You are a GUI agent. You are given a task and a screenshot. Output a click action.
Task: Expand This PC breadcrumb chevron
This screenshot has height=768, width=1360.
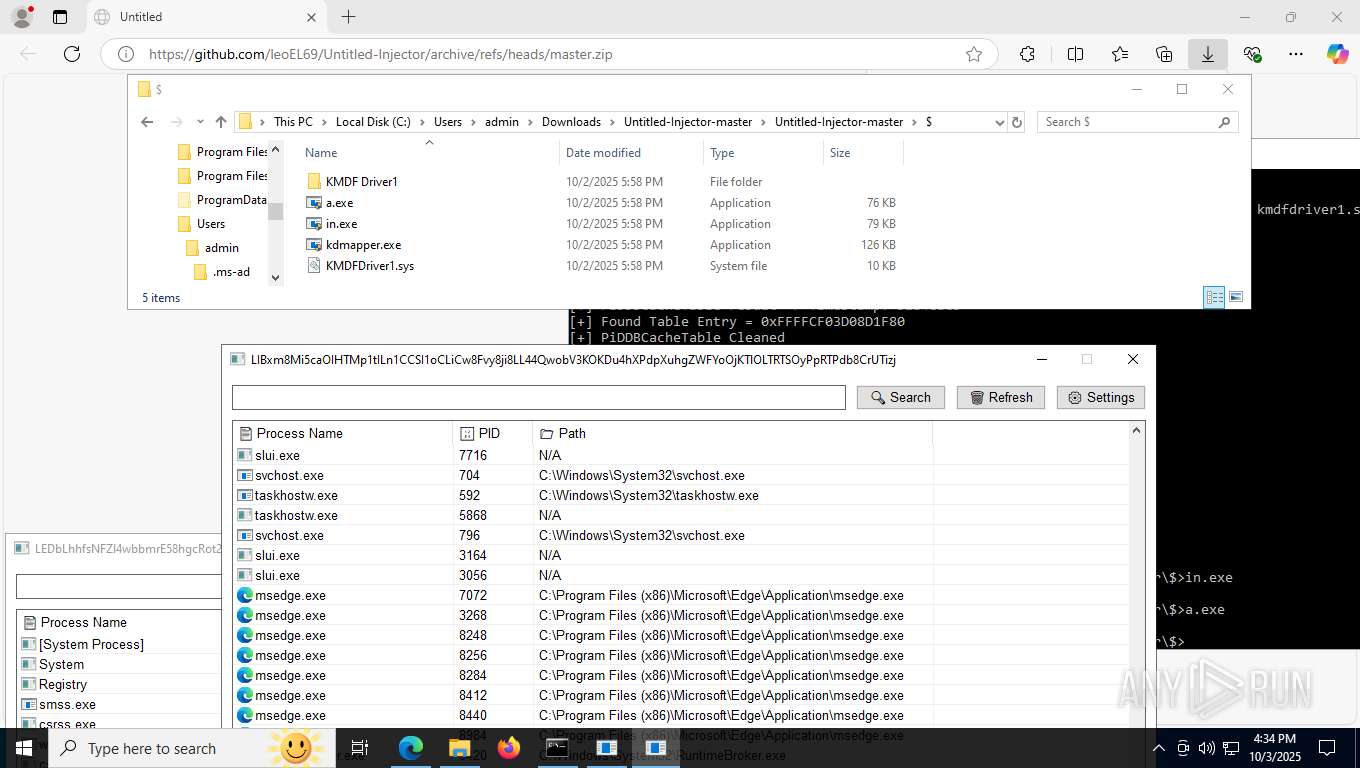(325, 122)
